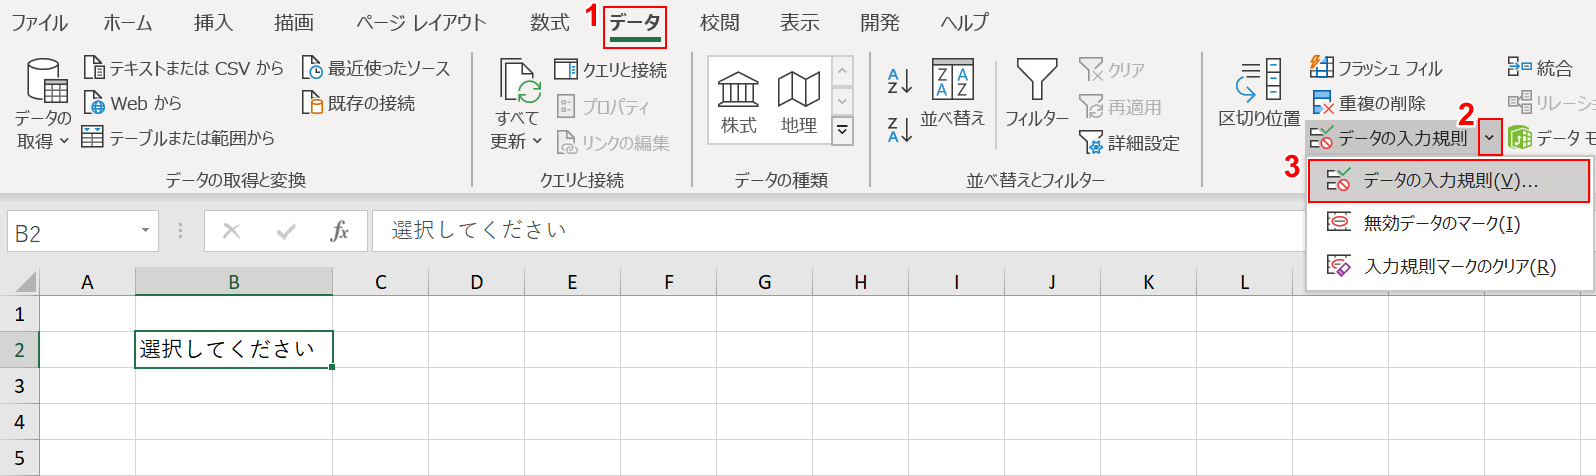
Task: Switch to the 数式 tab
Action: click(x=550, y=22)
